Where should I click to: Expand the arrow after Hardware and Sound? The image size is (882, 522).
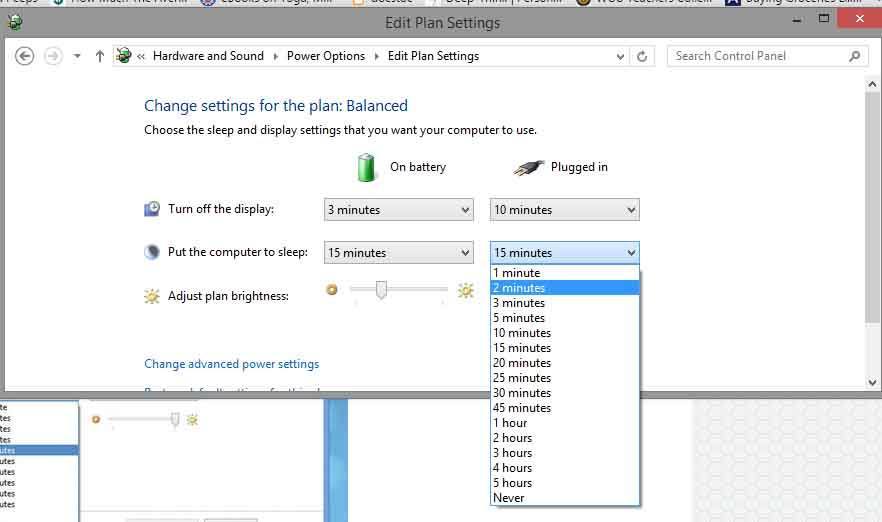click(x=276, y=56)
